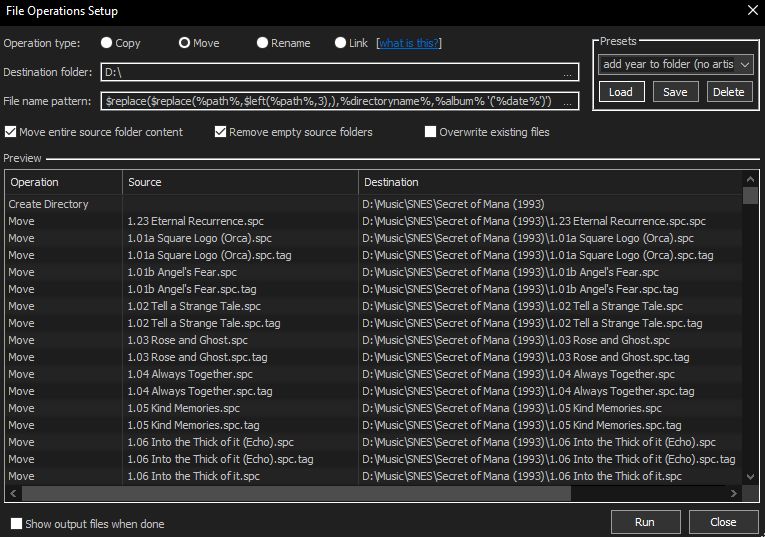
Task: Click destination ending '1.04 Always Together.spc.tag'
Action: [528, 392]
